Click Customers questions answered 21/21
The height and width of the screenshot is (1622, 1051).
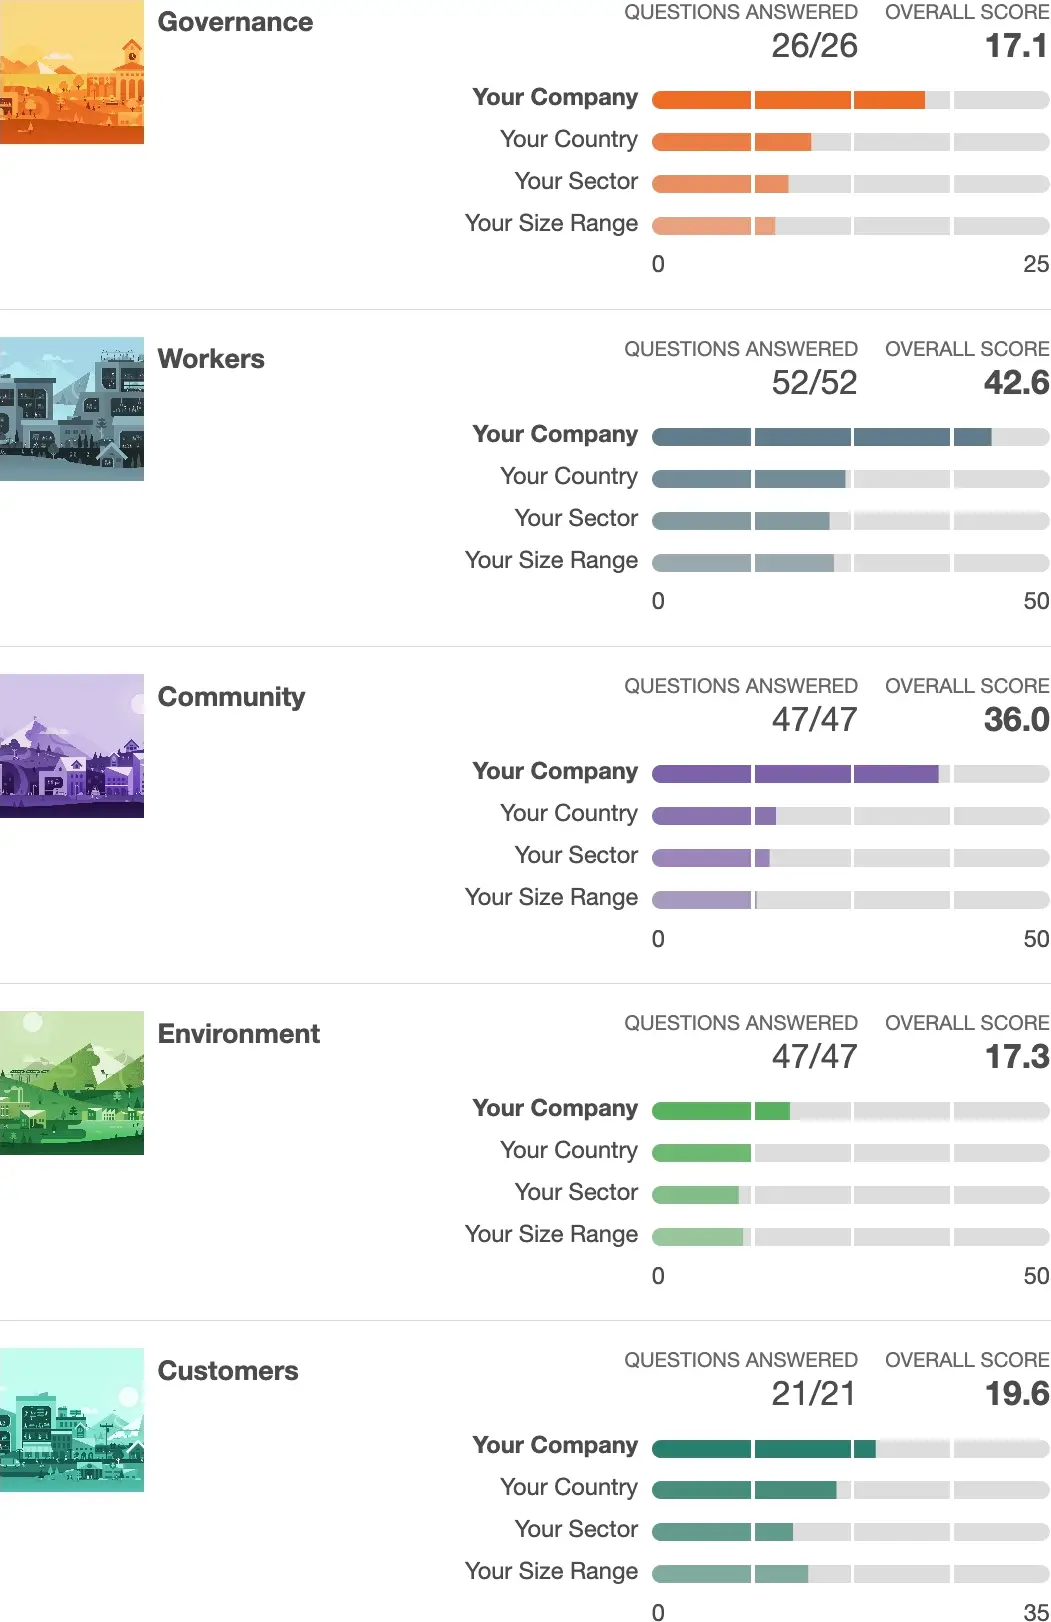click(x=814, y=1394)
